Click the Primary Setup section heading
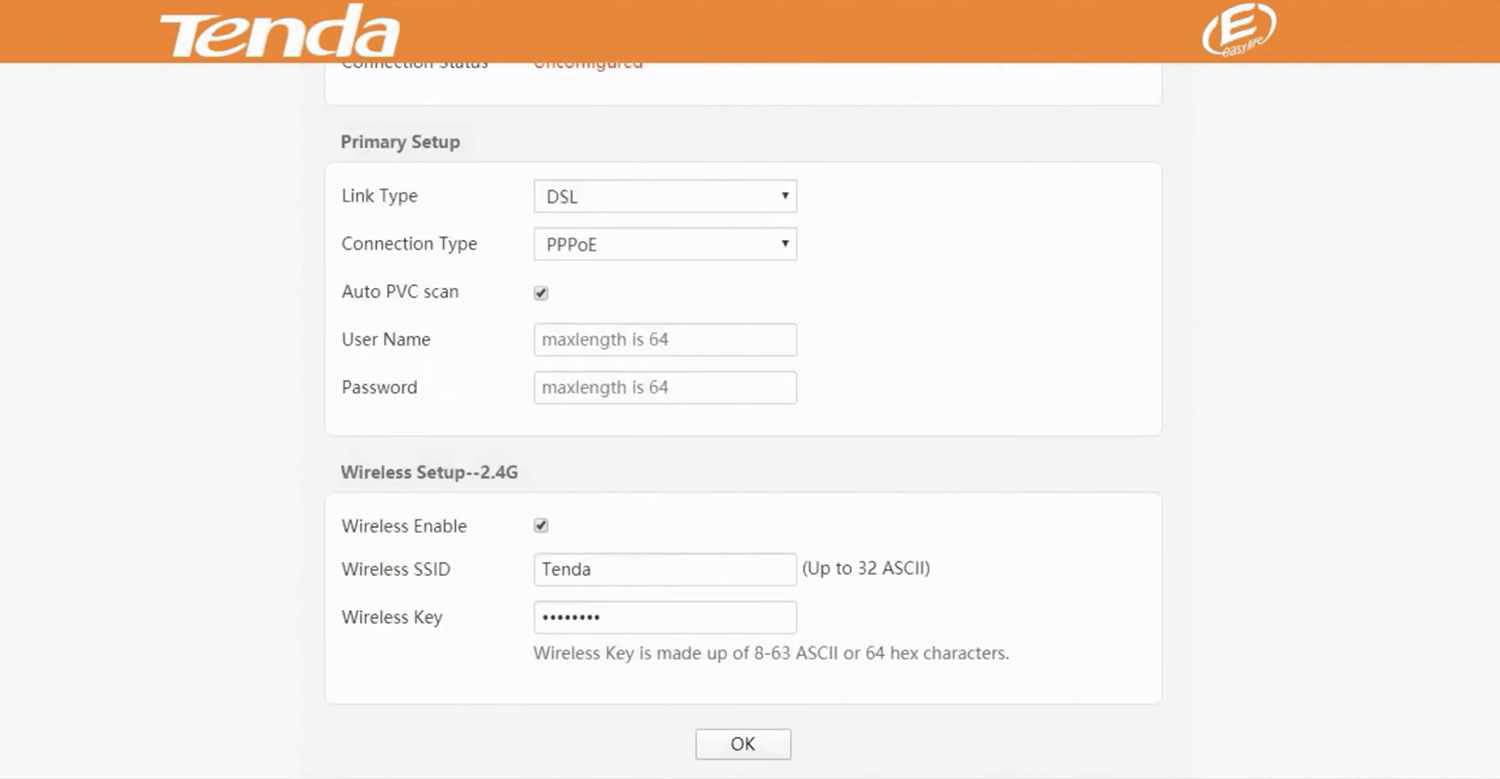Viewport: 1500px width, 779px height. 400,142
